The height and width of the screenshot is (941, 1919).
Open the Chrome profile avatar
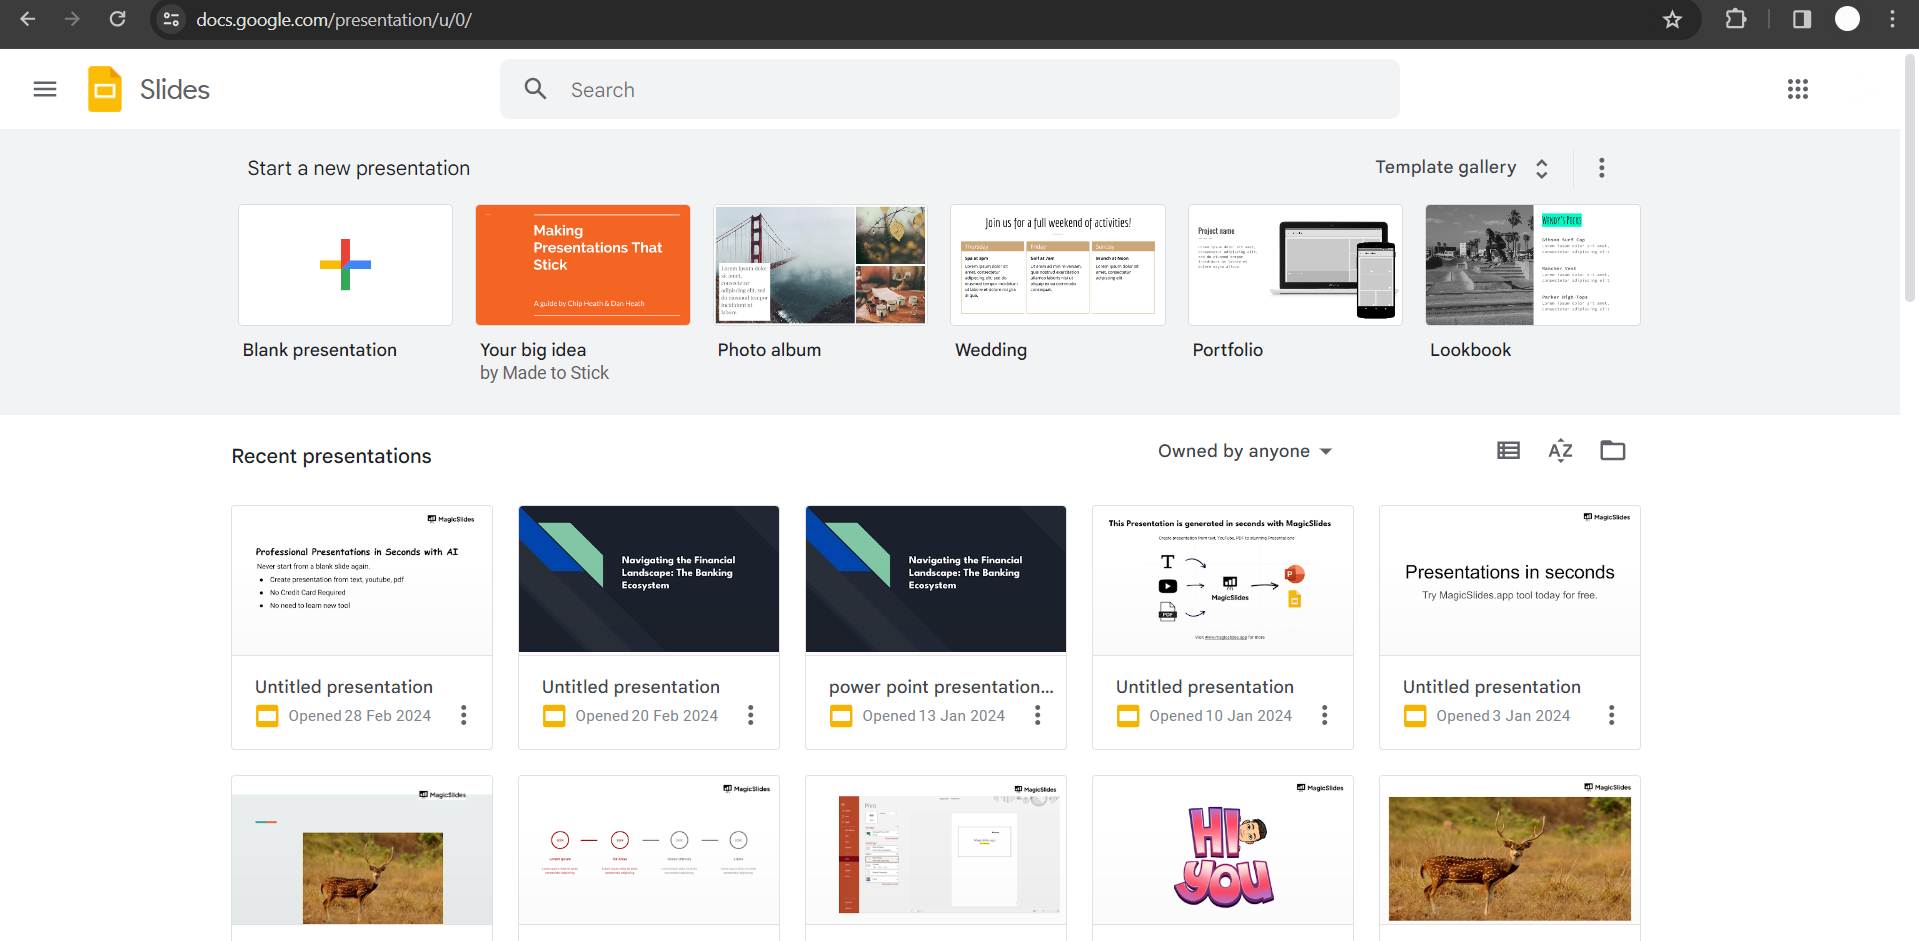1847,19
